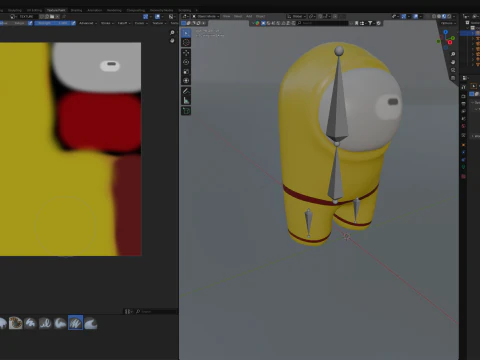Toggle pen pressure for brush strength
The height and width of the screenshot is (360, 480).
[73, 23]
